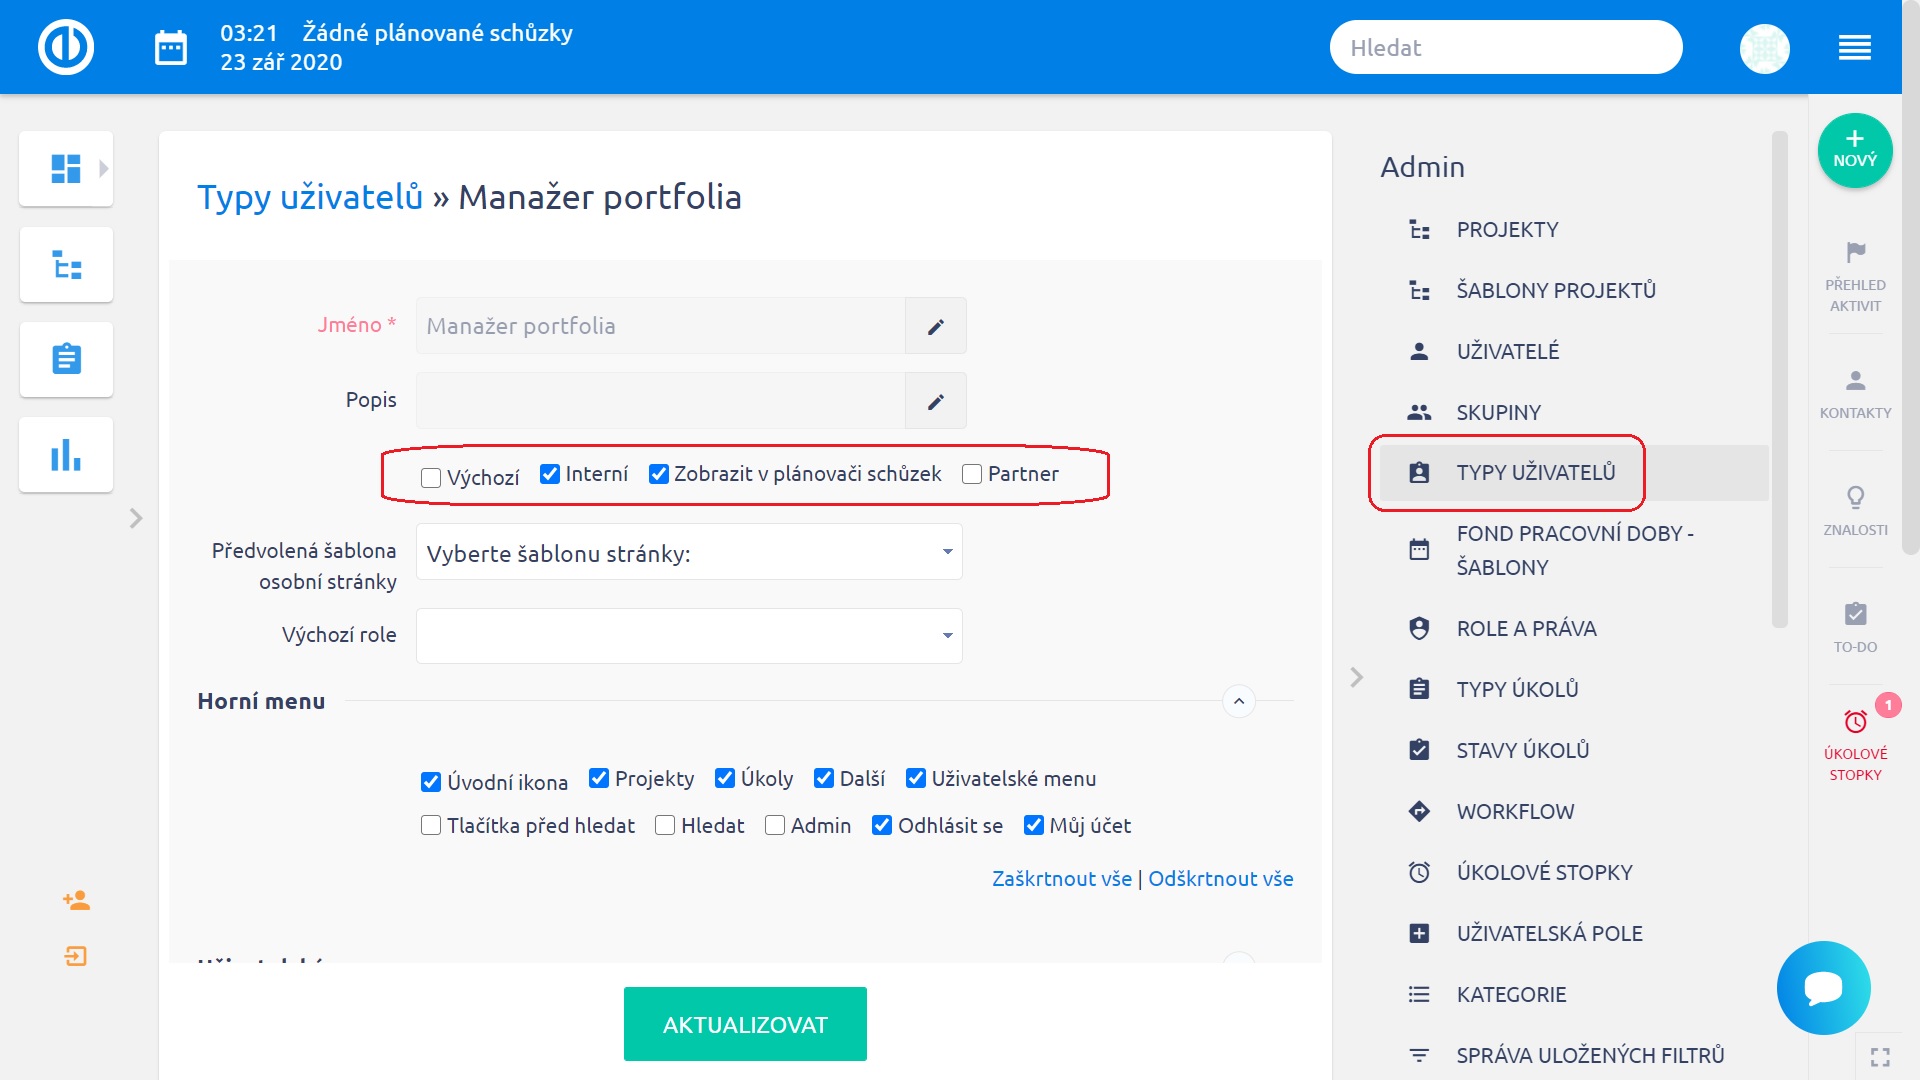Viewport: 1920px width, 1080px height.
Task: Click the green NOVÝ plus button
Action: [1854, 150]
